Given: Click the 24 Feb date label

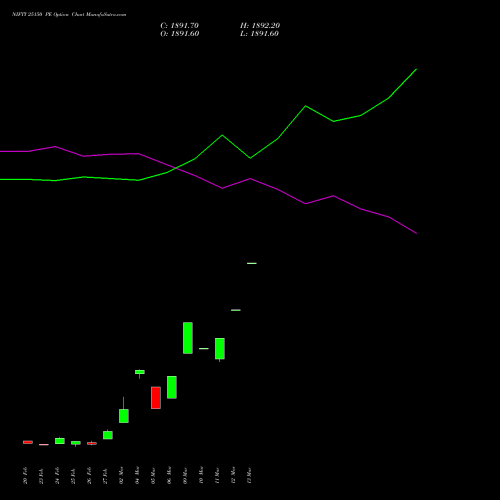Looking at the screenshot, I should pos(57,476).
